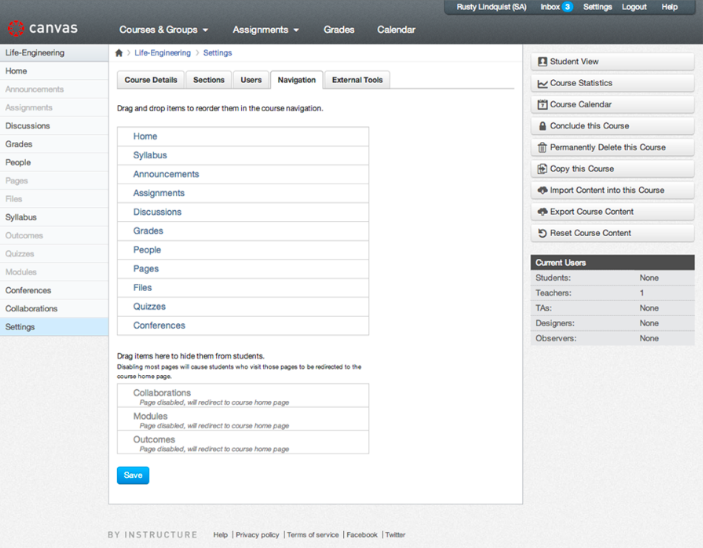Image resolution: width=703 pixels, height=548 pixels.
Task: Click the Privacy policy footer link
Action: coord(257,535)
